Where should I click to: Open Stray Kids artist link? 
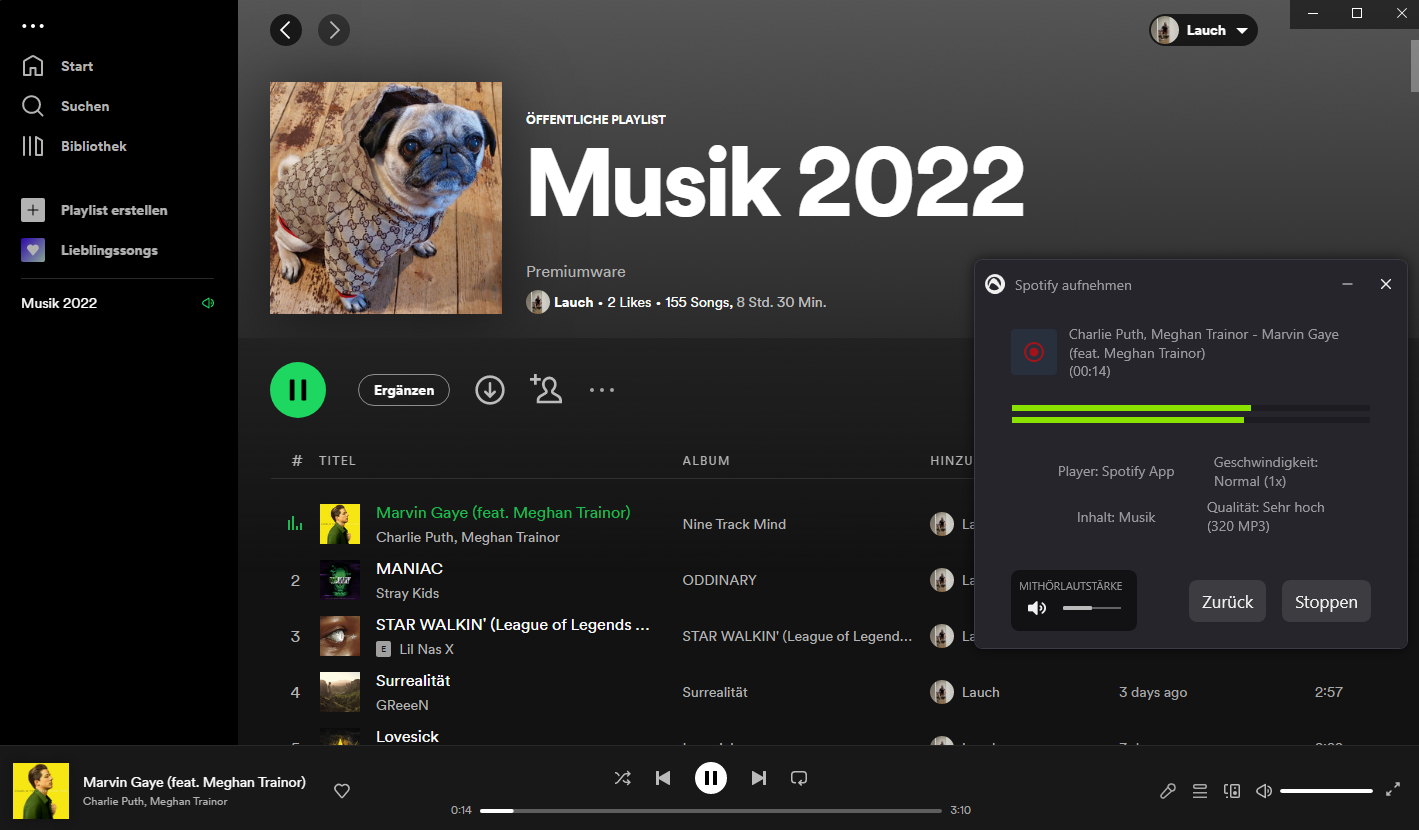[x=407, y=593]
